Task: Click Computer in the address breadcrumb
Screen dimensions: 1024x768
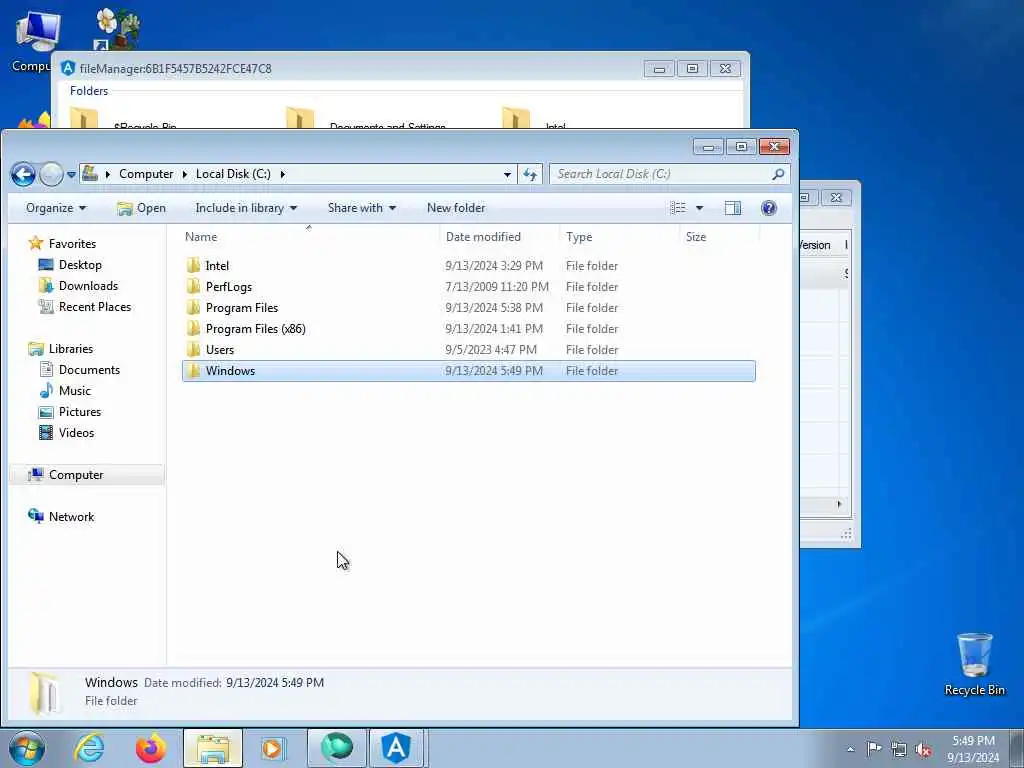Action: click(x=146, y=174)
